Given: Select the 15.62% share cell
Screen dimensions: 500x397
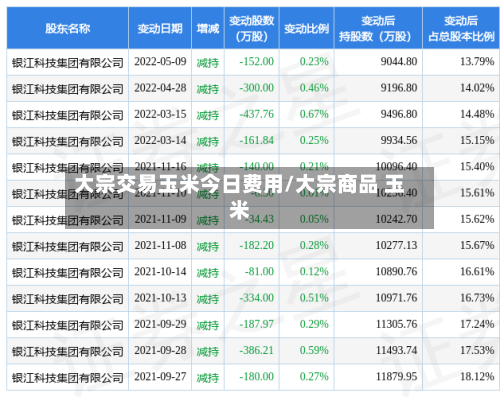Looking at the screenshot, I should [477, 219].
